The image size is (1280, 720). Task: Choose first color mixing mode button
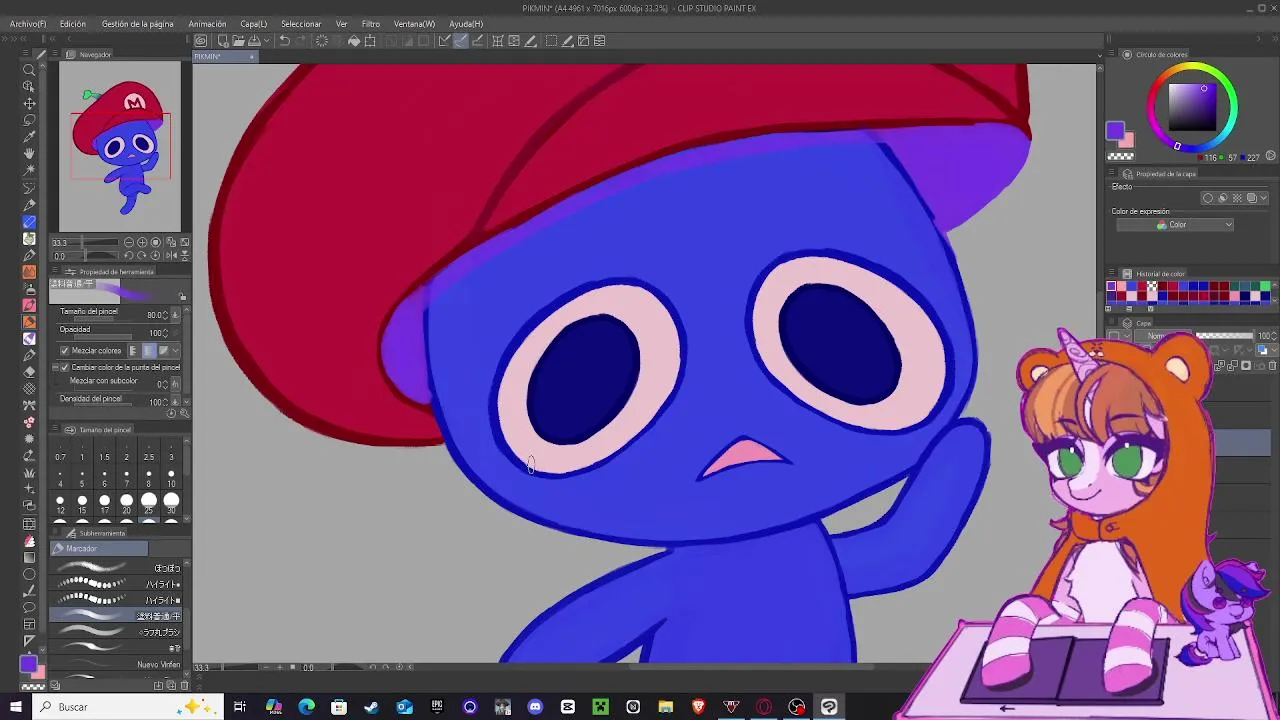coord(134,351)
